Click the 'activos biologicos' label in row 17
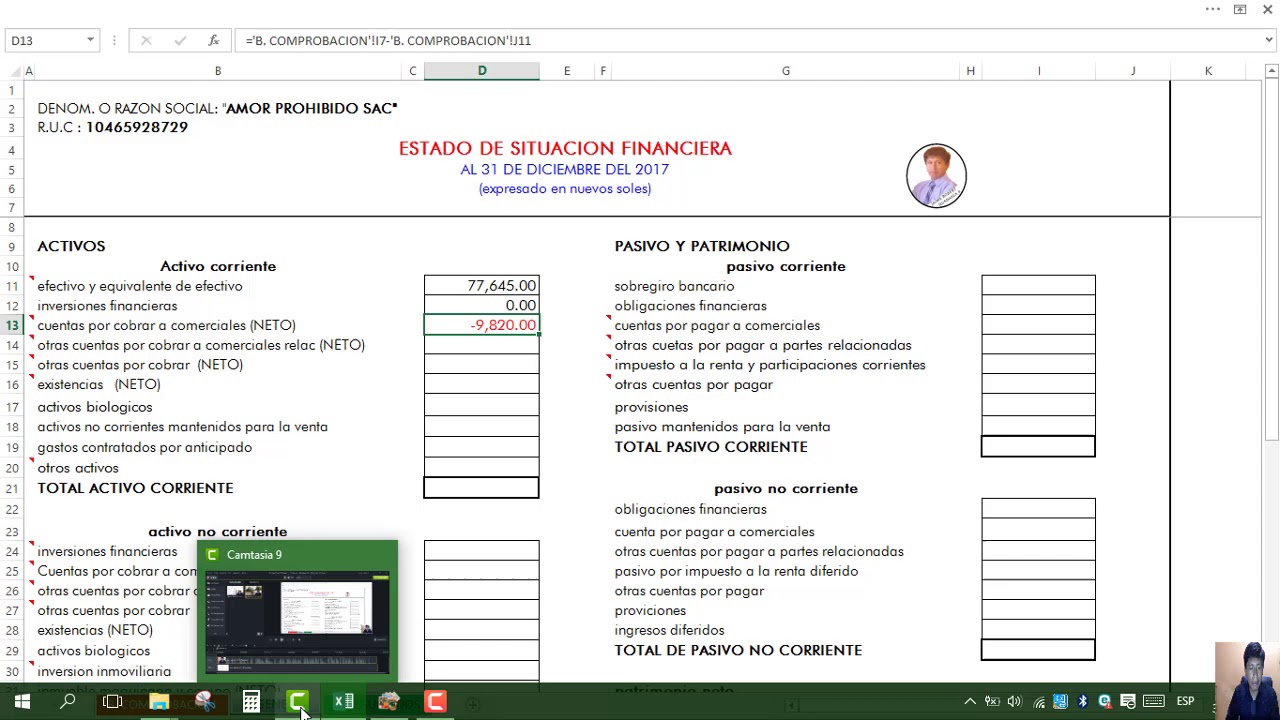The height and width of the screenshot is (720, 1280). point(95,407)
